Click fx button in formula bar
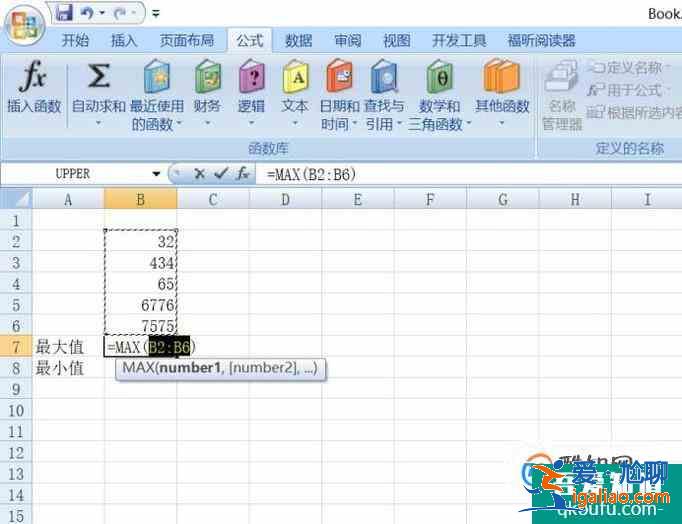682x524 pixels. [x=243, y=174]
